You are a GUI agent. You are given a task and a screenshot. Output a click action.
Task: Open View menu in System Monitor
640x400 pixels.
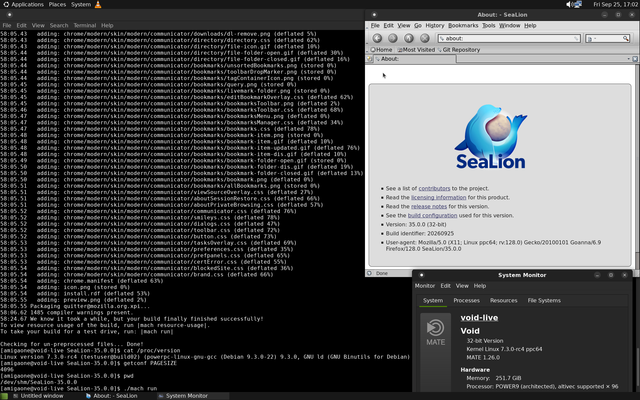(462, 286)
